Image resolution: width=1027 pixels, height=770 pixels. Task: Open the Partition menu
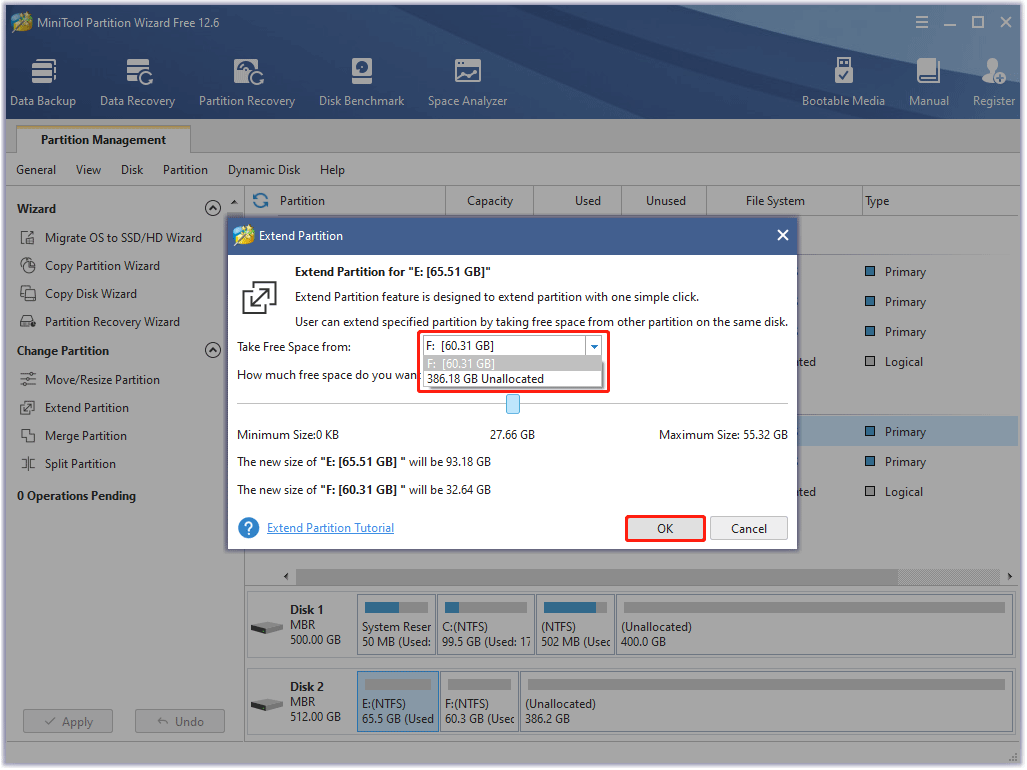point(185,170)
